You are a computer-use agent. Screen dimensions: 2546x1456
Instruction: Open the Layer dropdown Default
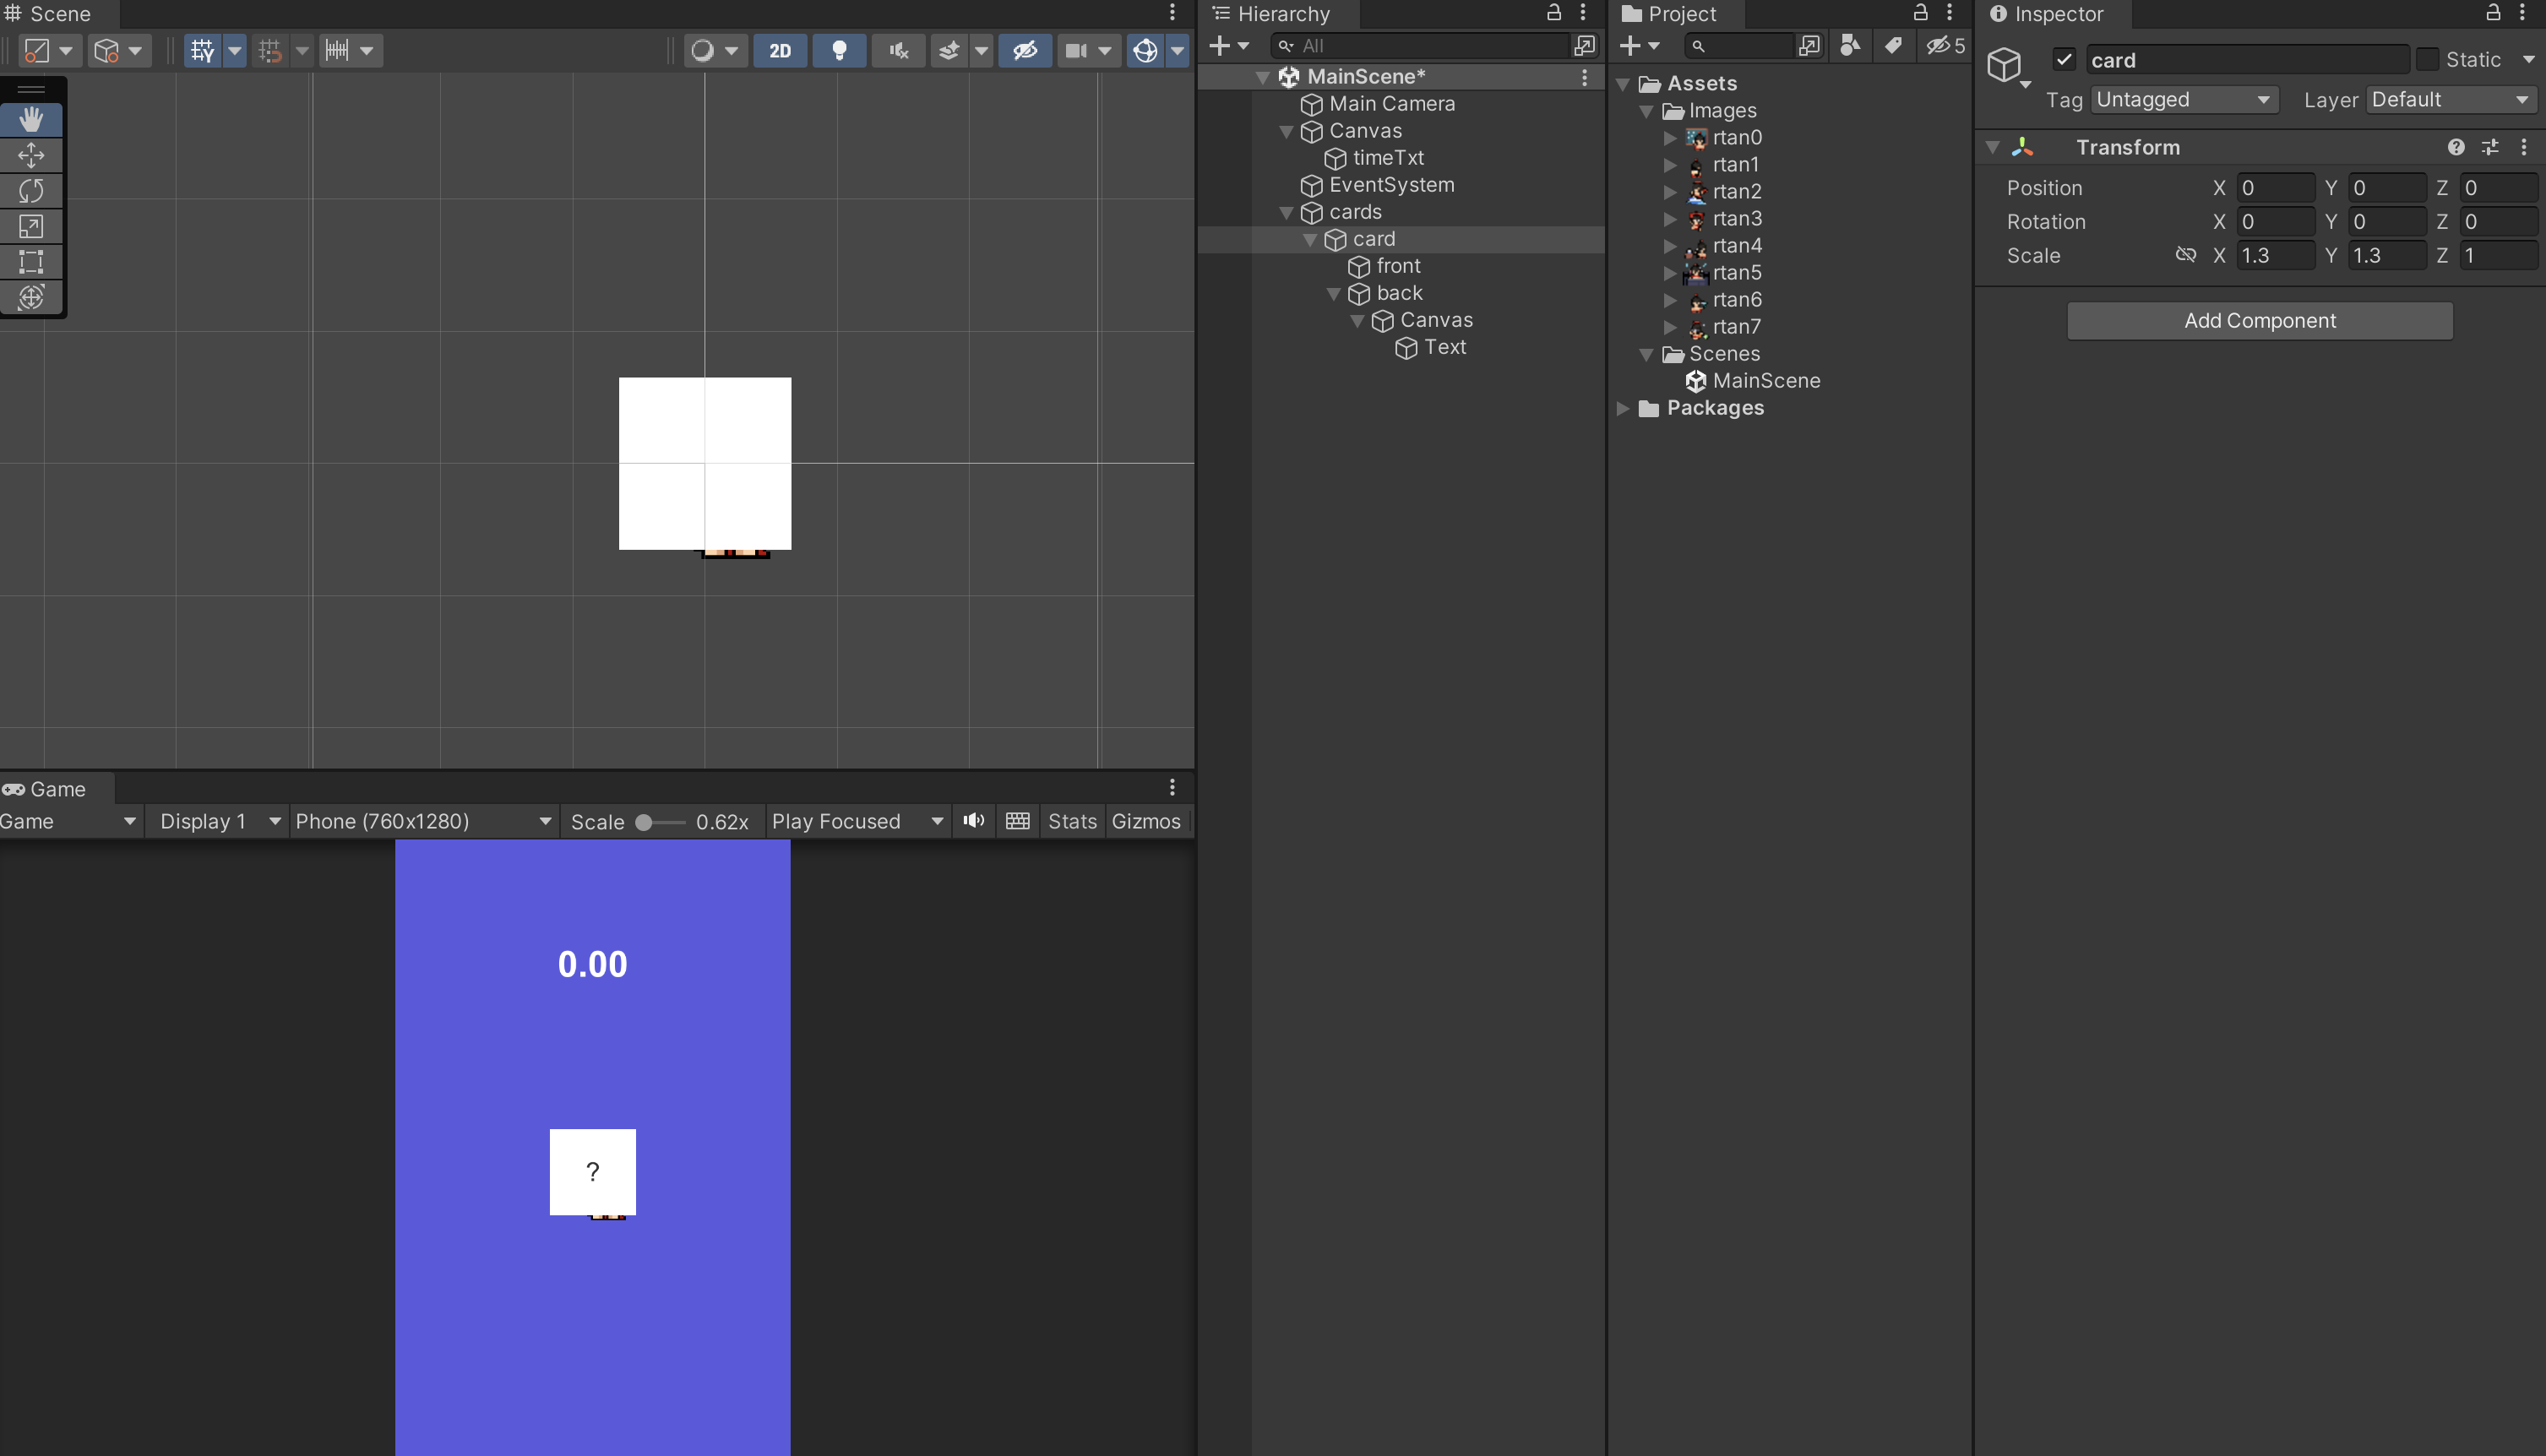click(x=2452, y=100)
